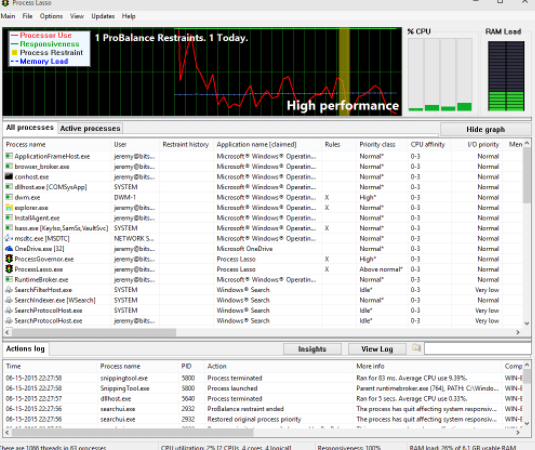Image resolution: width=535 pixels, height=450 pixels.
Task: Click the actions log filter input field
Action: click(x=478, y=349)
